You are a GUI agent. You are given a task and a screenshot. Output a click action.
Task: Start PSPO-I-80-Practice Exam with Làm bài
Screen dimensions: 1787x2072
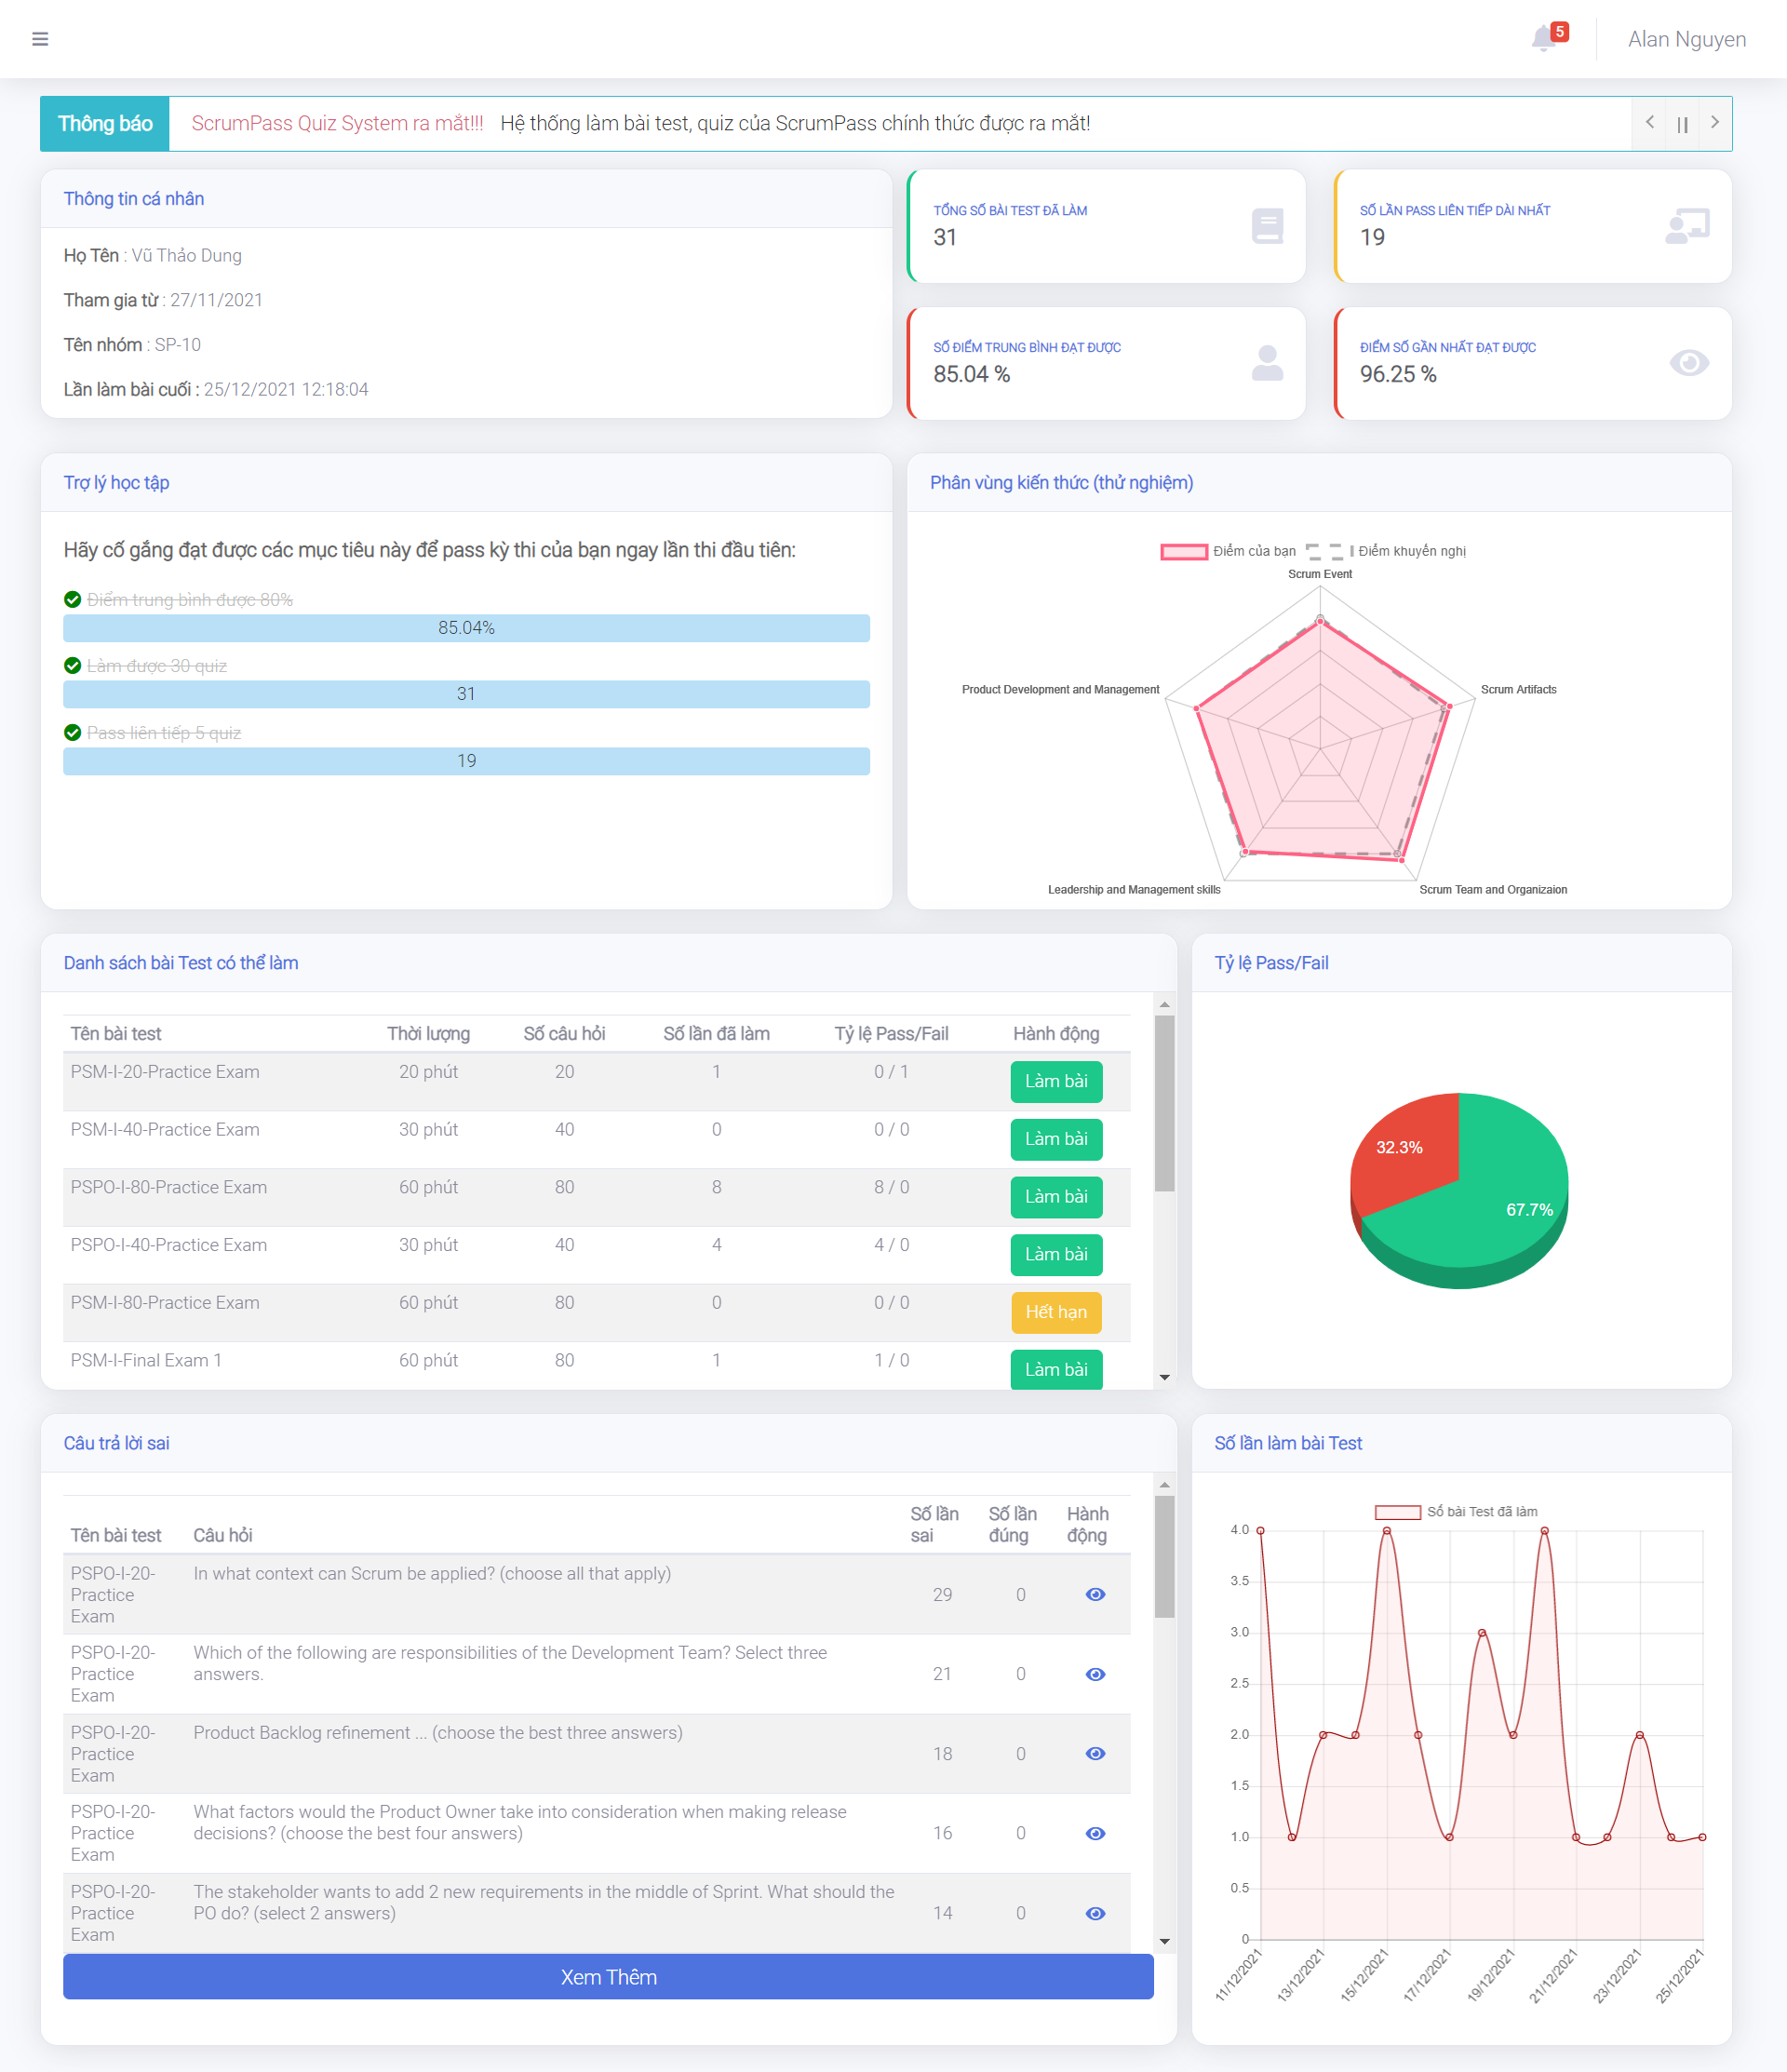pyautogui.click(x=1056, y=1197)
